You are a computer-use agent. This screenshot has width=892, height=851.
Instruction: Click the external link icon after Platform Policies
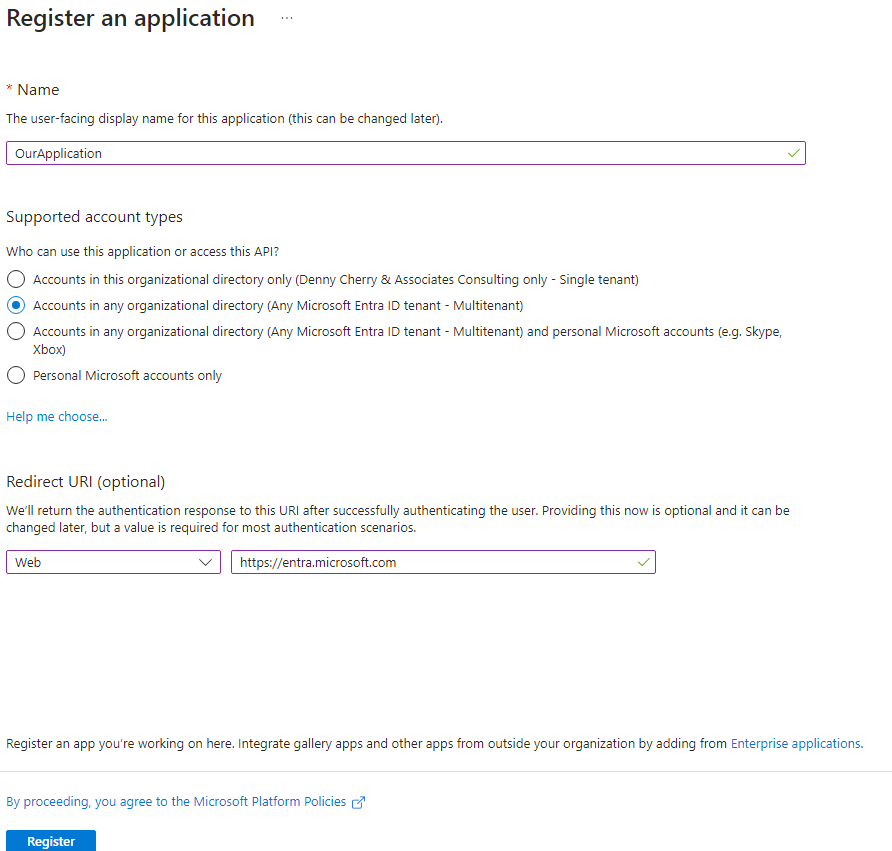(358, 802)
